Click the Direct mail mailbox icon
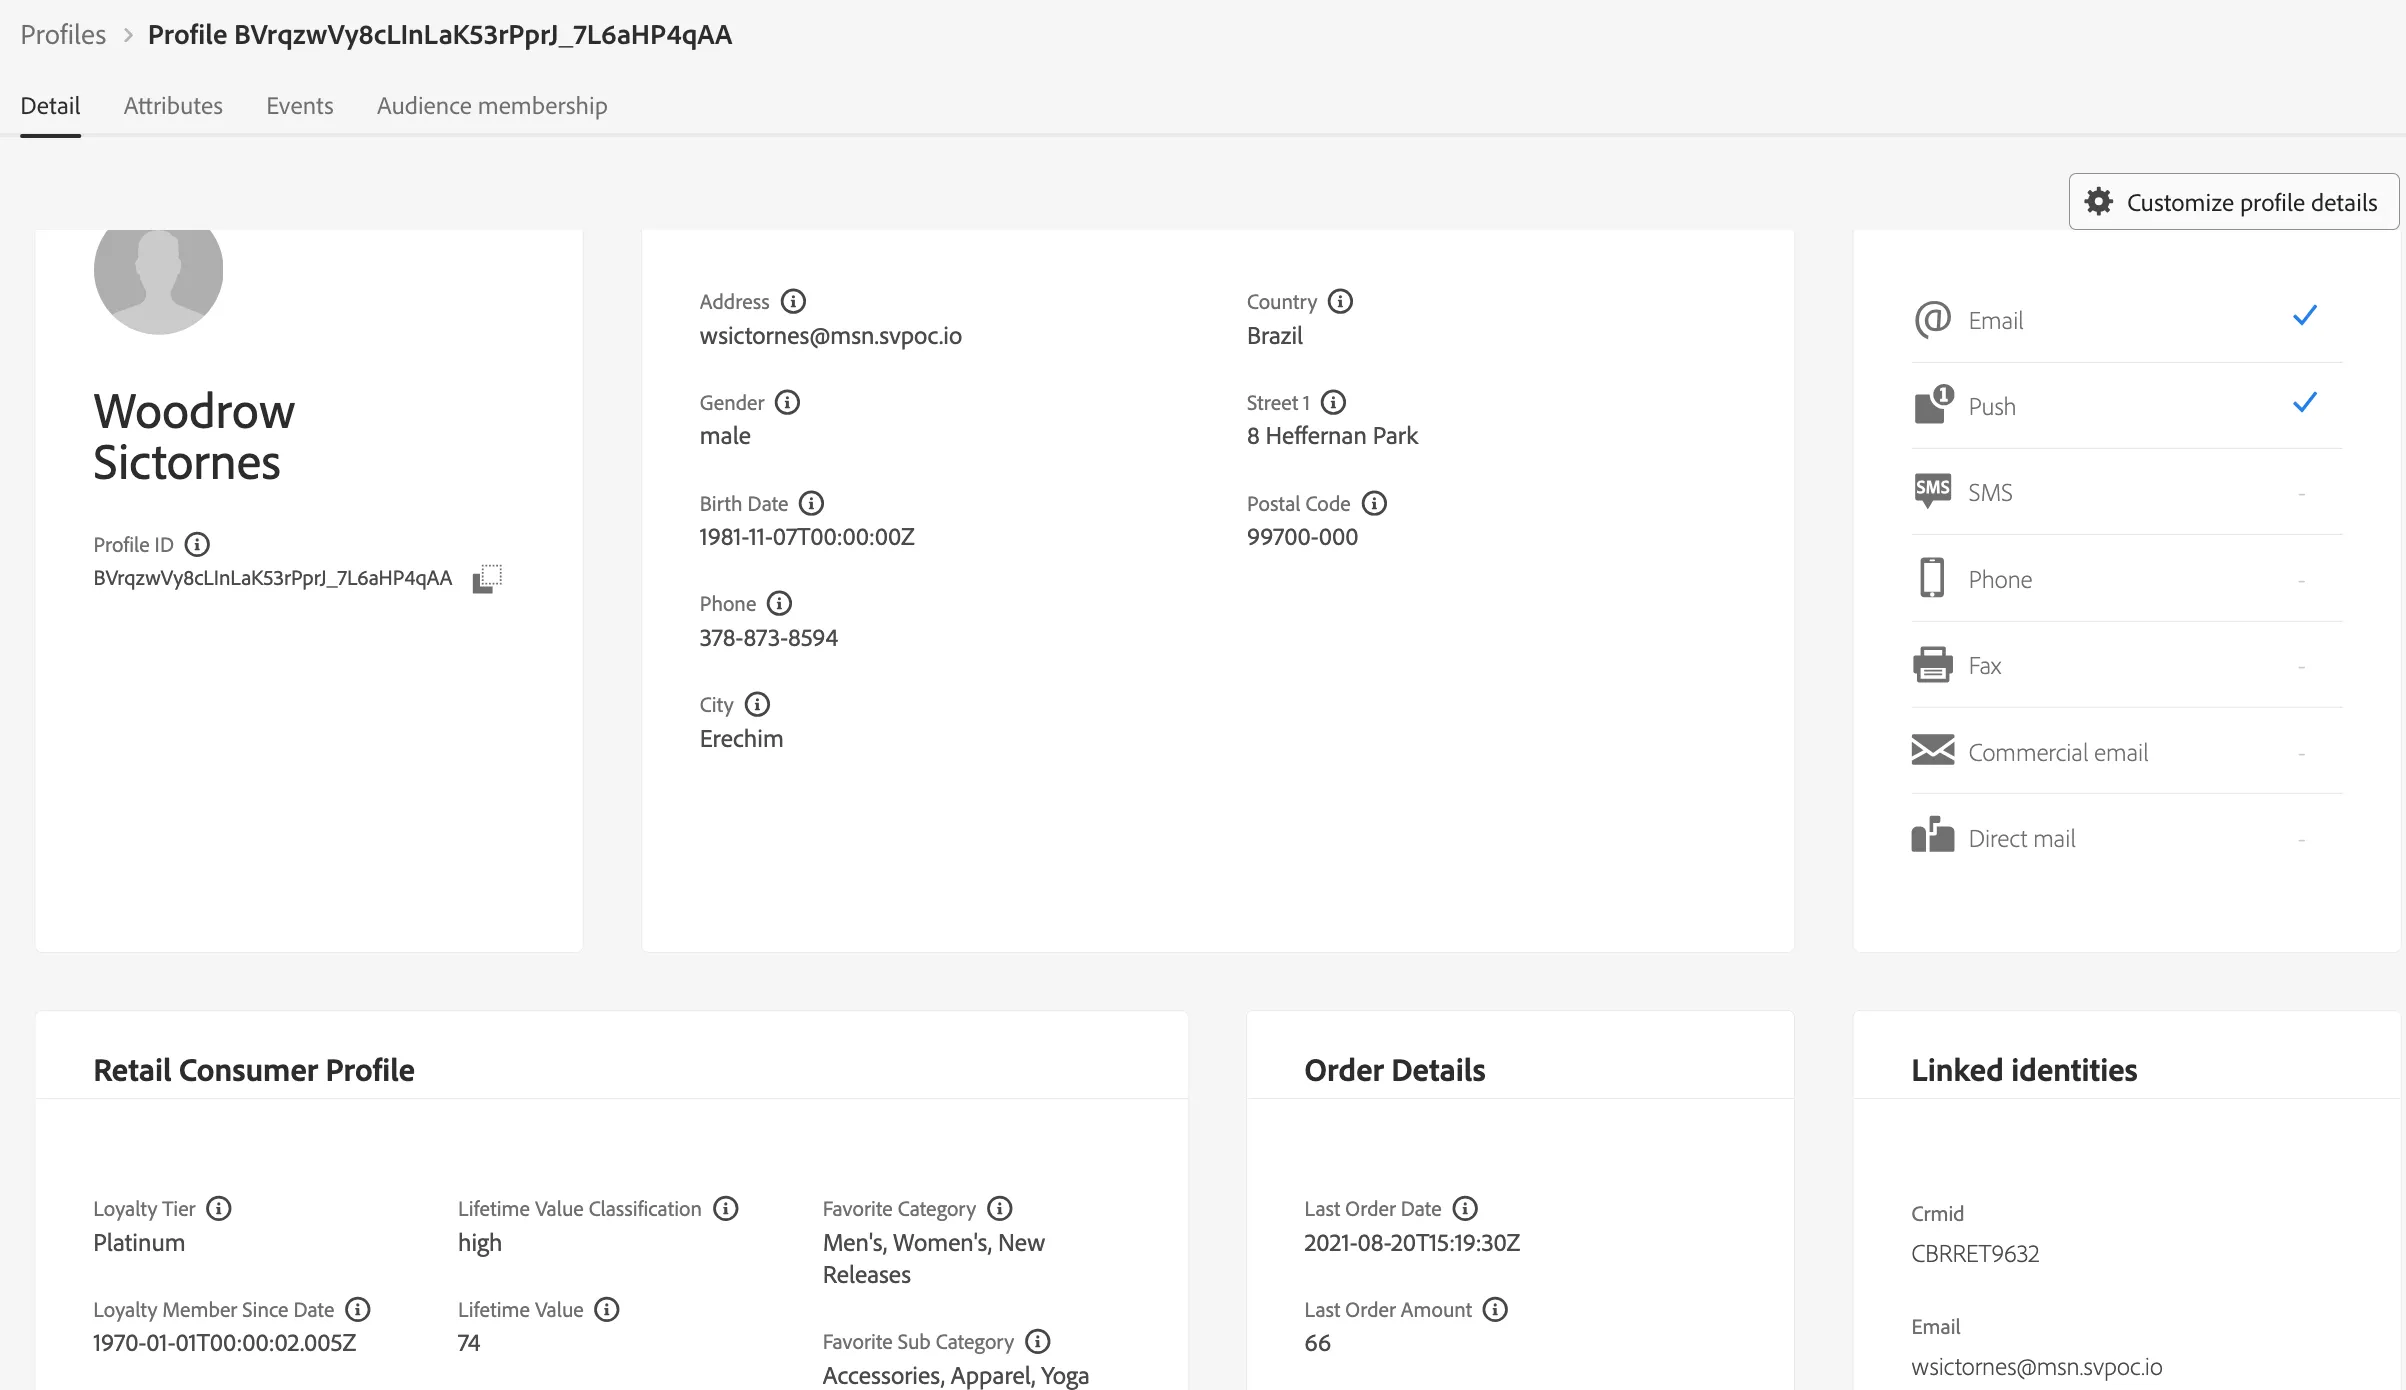This screenshot has height=1390, width=2406. [1932, 835]
